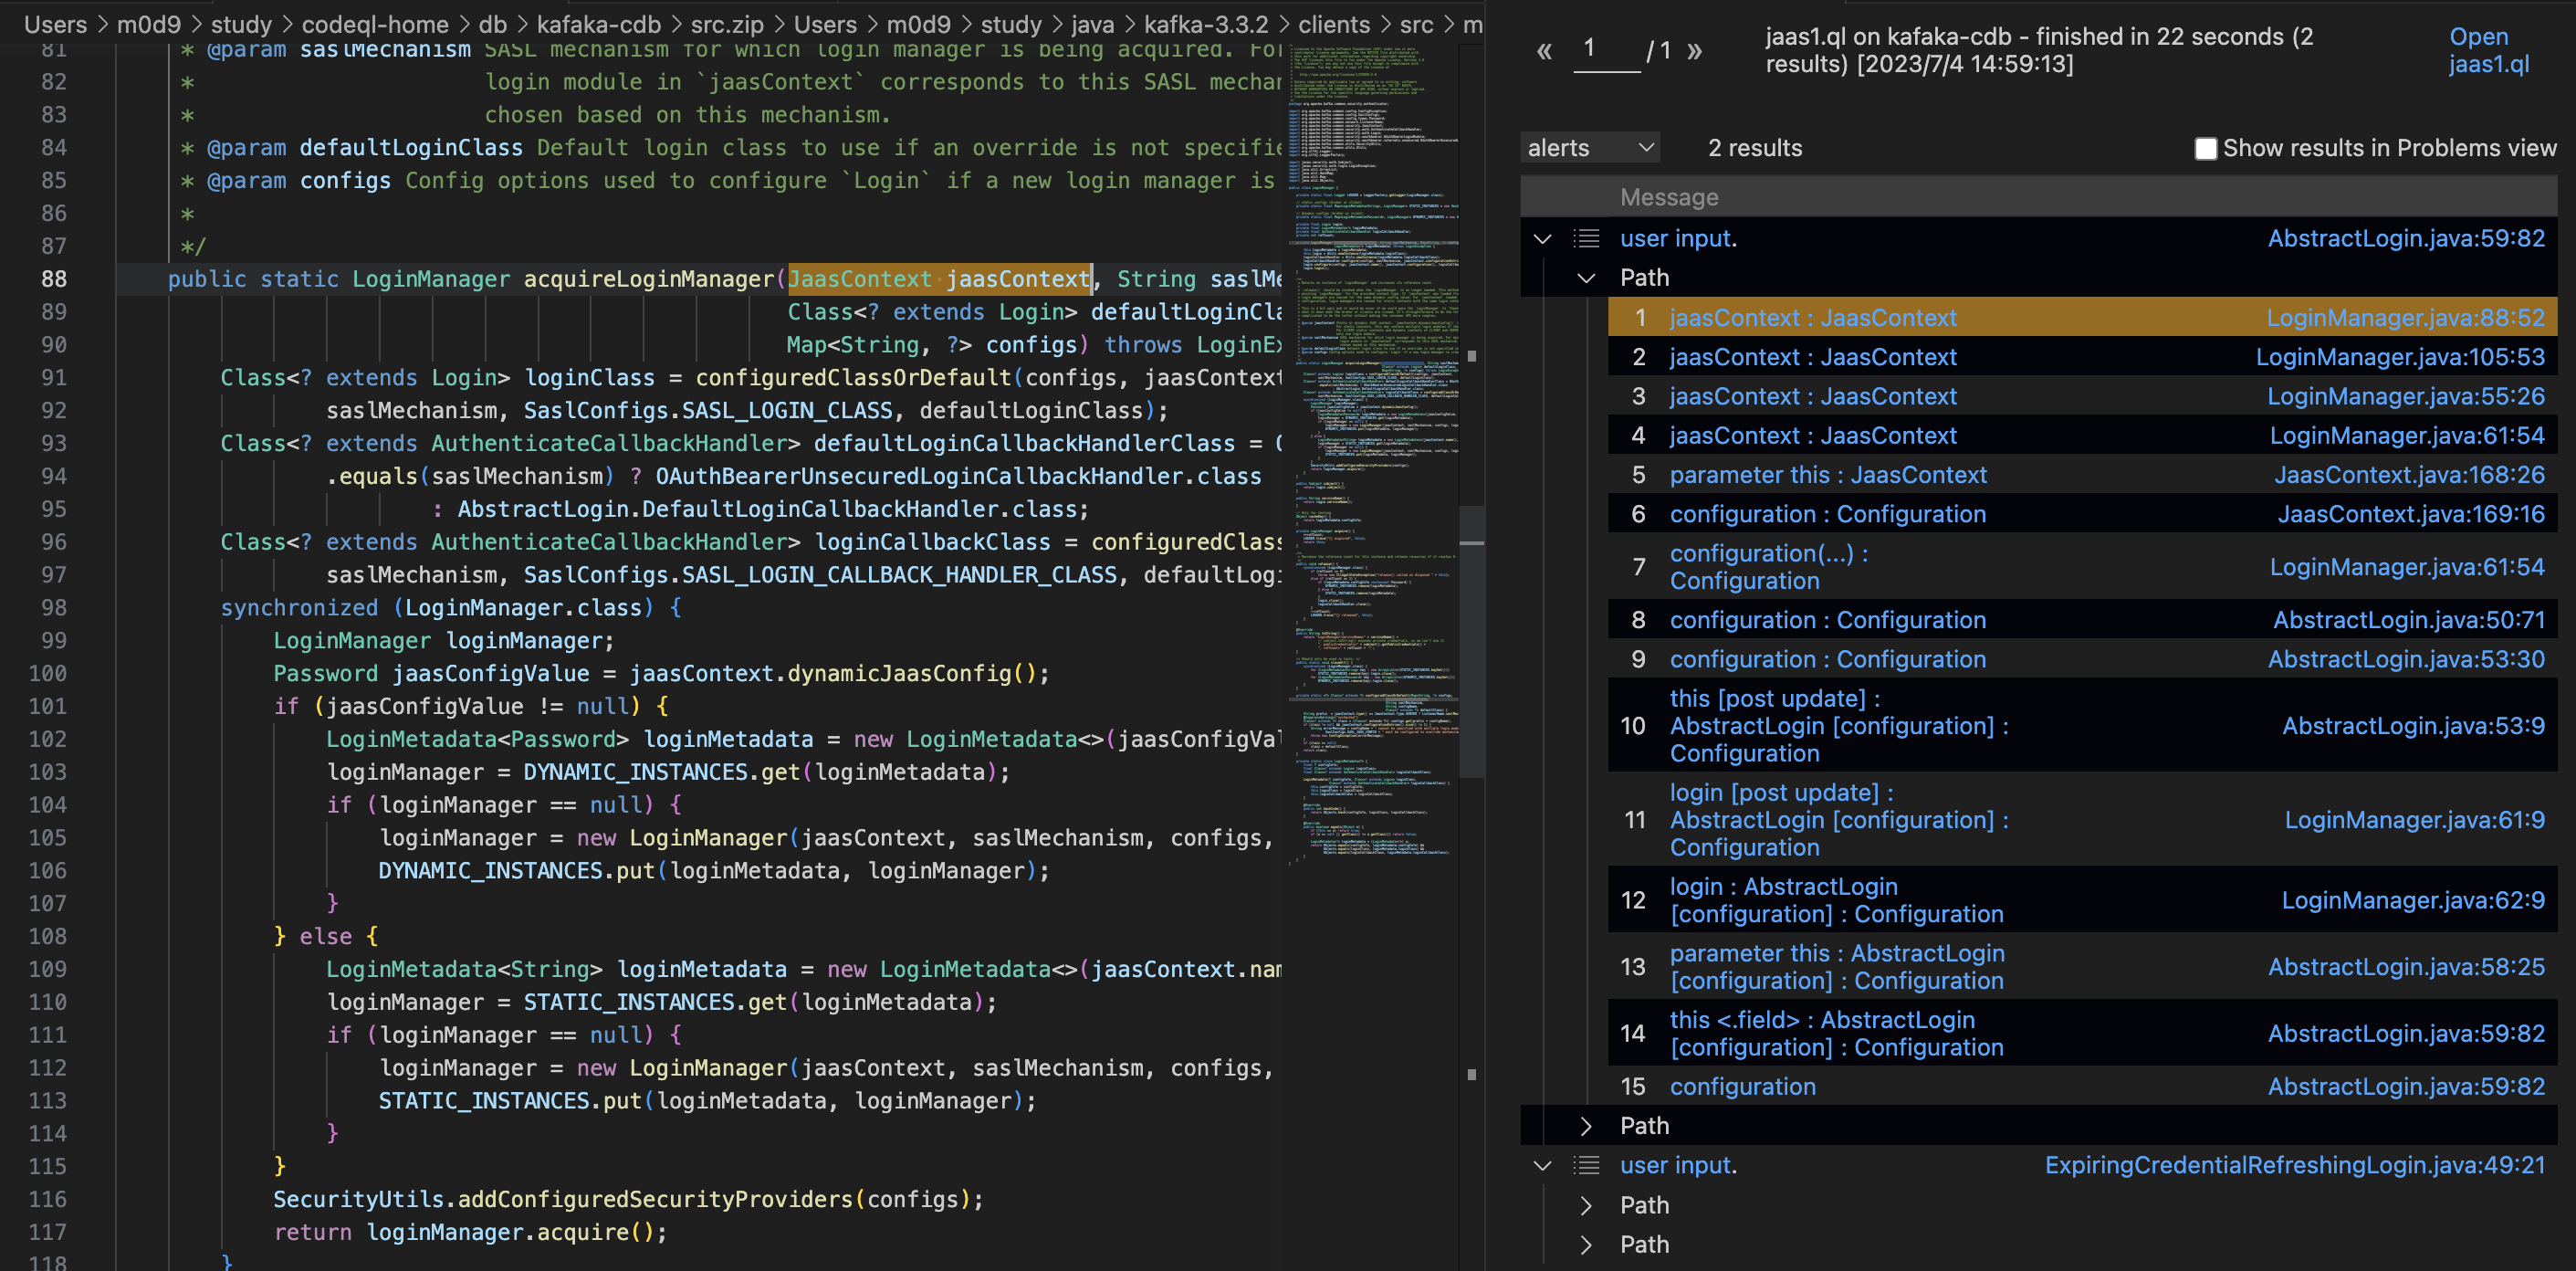Enable Show results in Problems view checkbox
The width and height of the screenshot is (2576, 1271).
2205,148
